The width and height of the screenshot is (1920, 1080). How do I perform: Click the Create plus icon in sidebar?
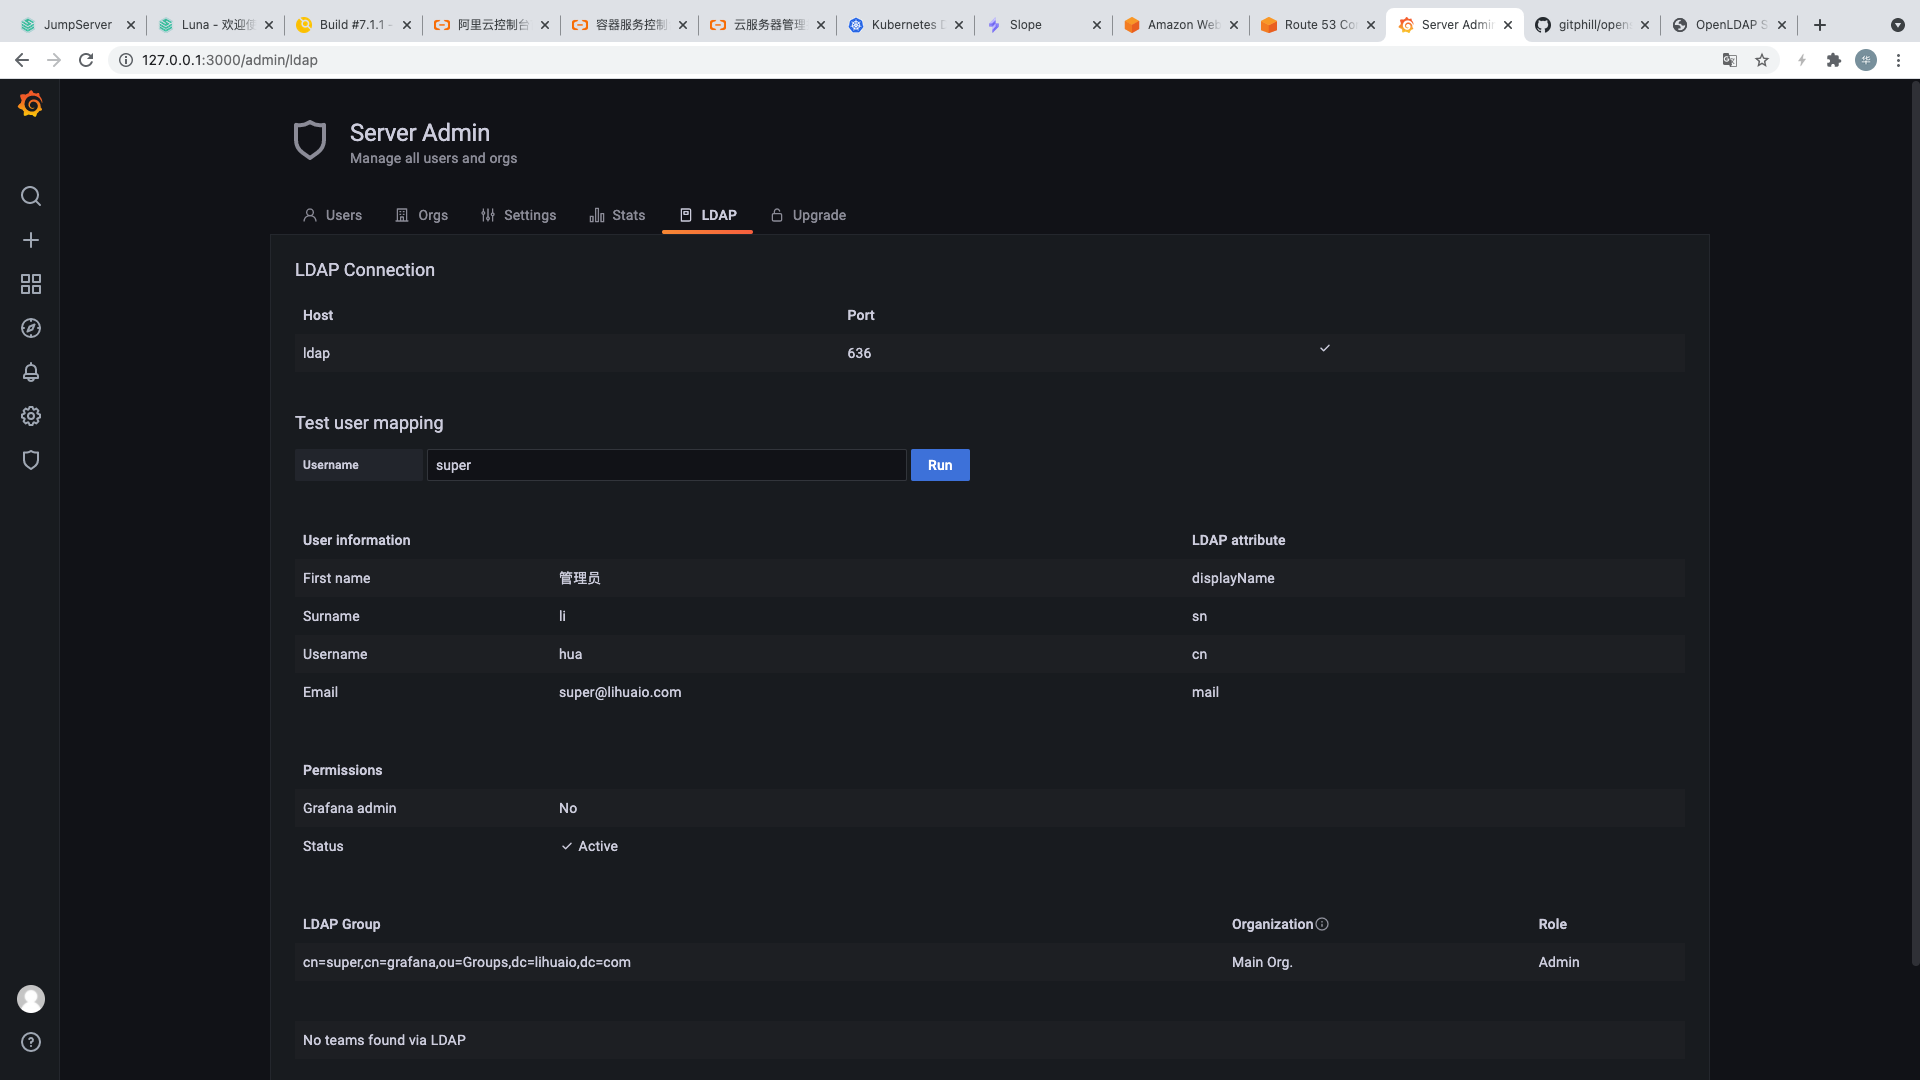pyautogui.click(x=31, y=240)
